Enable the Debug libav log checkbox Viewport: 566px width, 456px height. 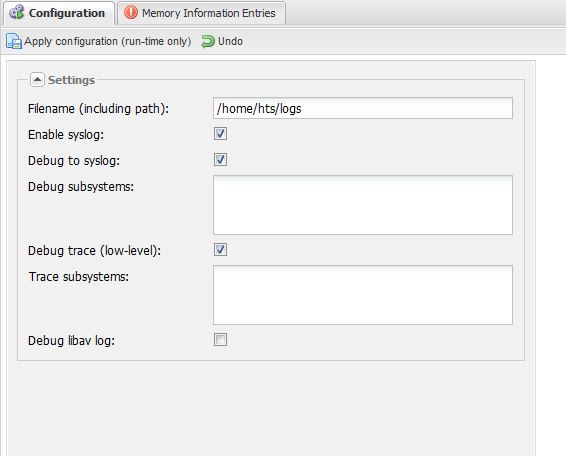(x=220, y=340)
